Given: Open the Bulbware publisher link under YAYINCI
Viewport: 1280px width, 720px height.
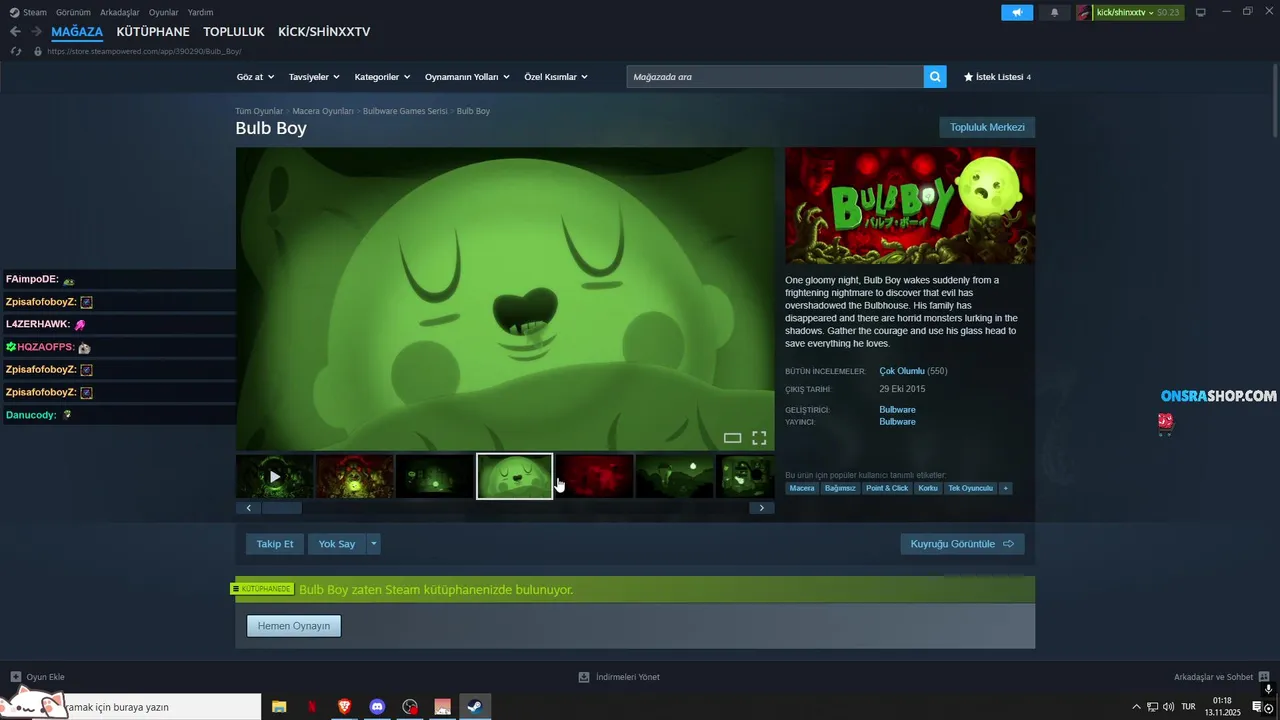Looking at the screenshot, I should (897, 422).
